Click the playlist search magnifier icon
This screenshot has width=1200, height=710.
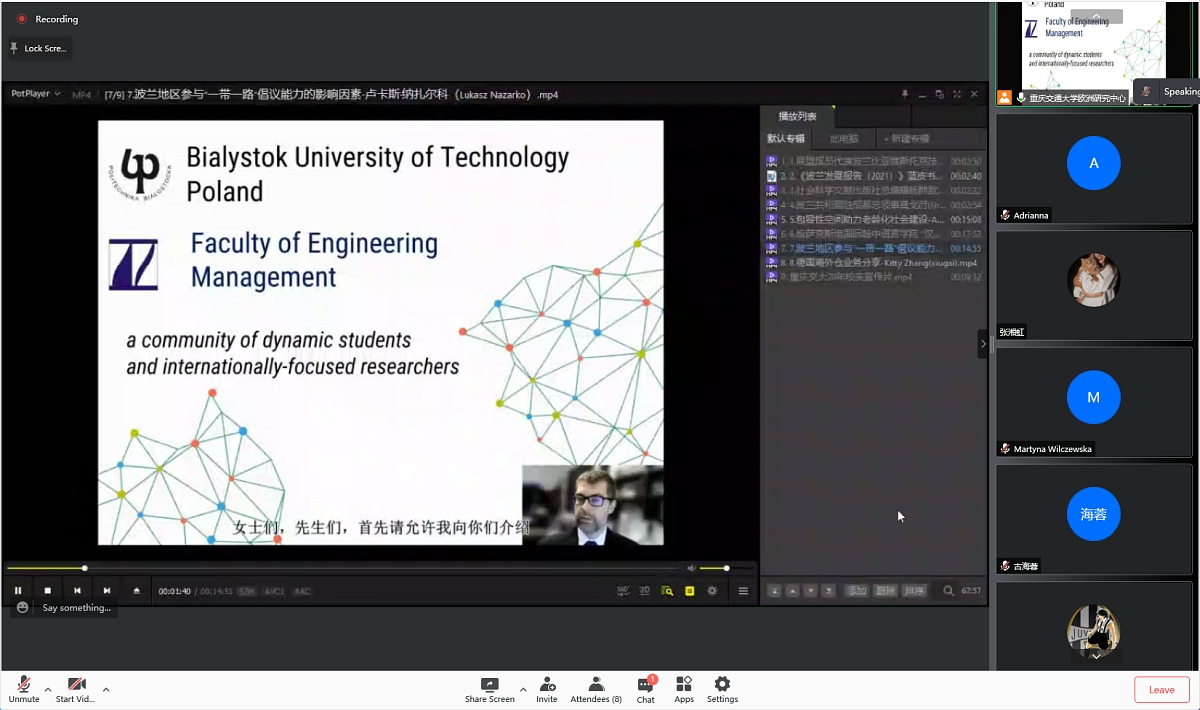tap(948, 591)
